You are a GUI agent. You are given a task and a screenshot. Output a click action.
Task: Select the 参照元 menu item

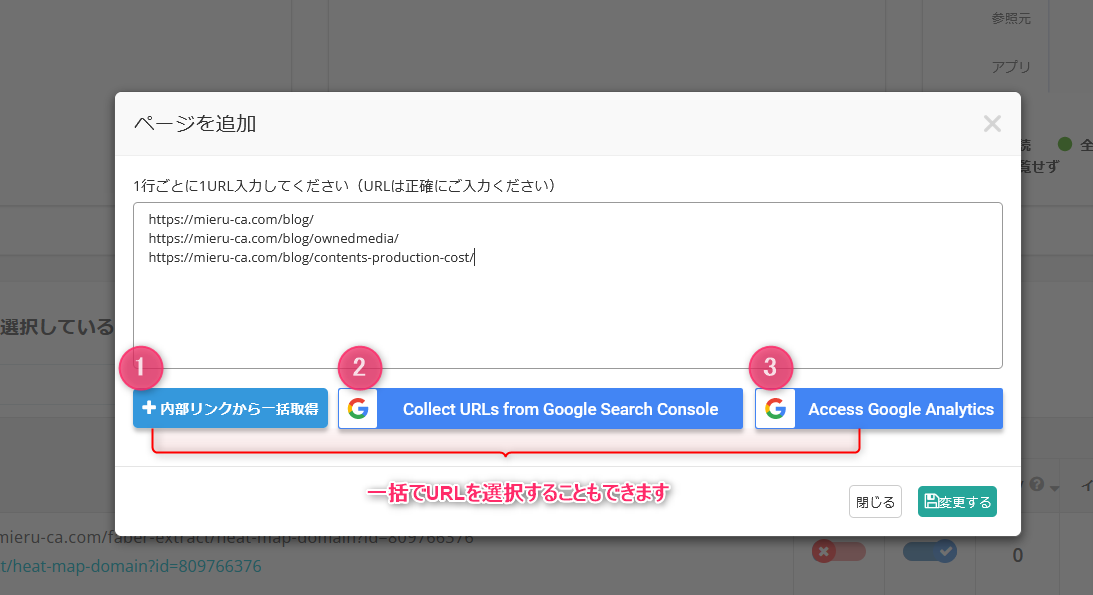[x=1011, y=18]
